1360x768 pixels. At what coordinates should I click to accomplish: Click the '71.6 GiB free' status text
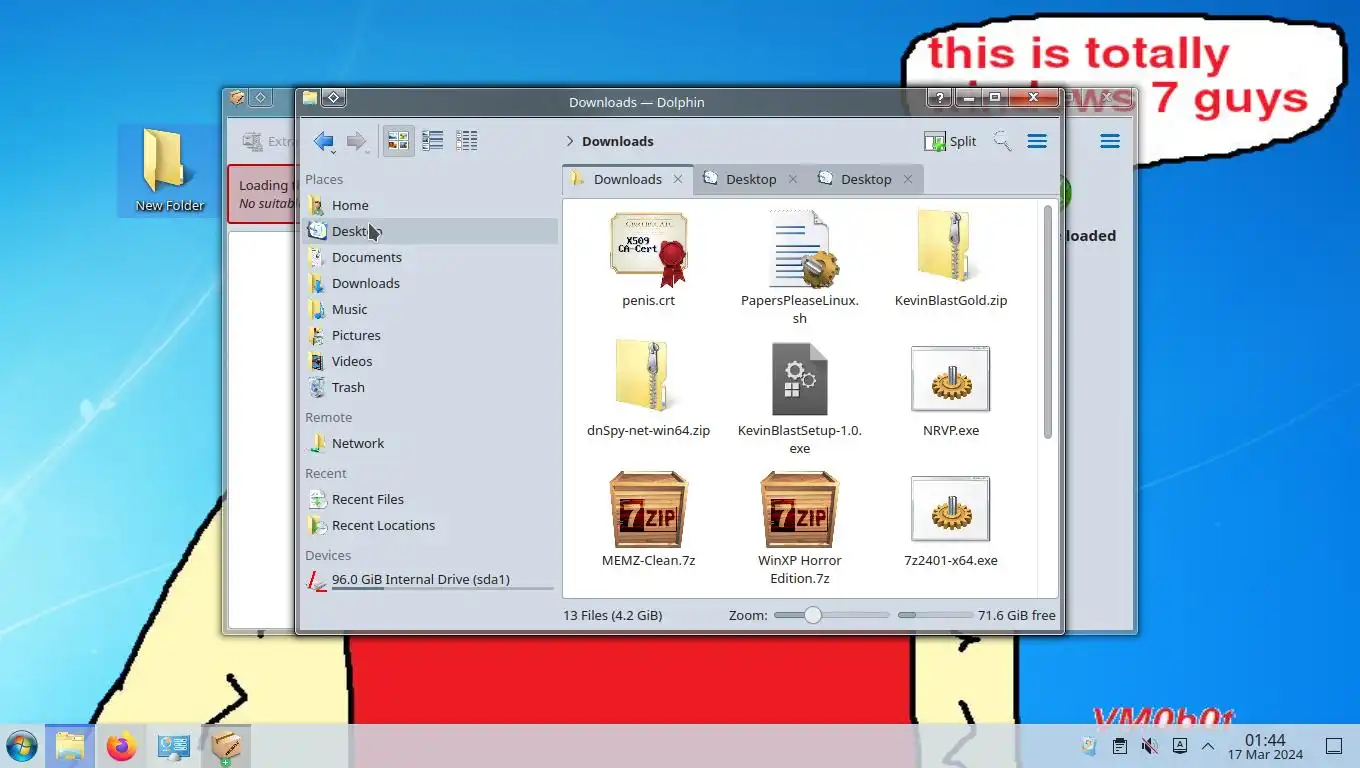point(1017,615)
